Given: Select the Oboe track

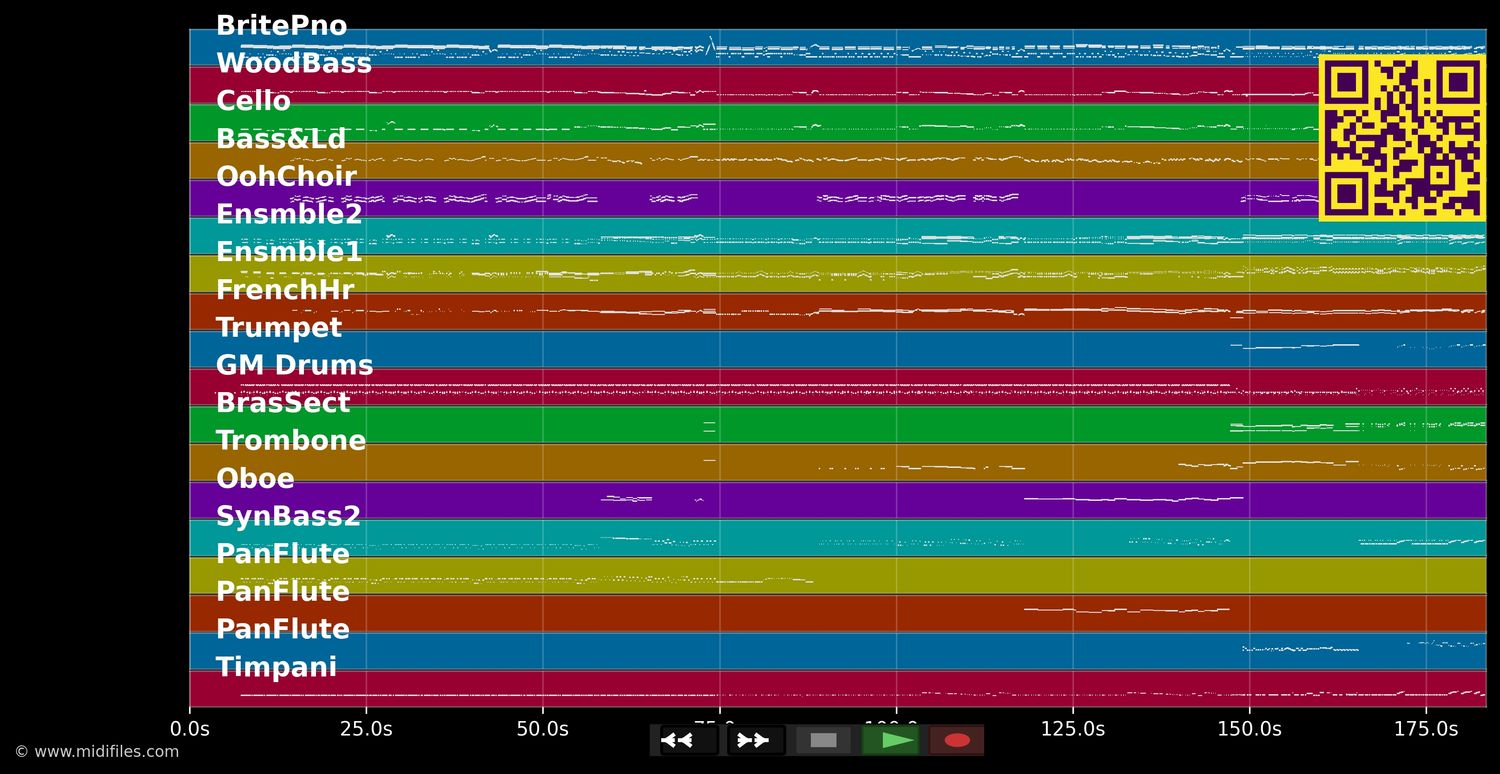Looking at the screenshot, I should [254, 478].
